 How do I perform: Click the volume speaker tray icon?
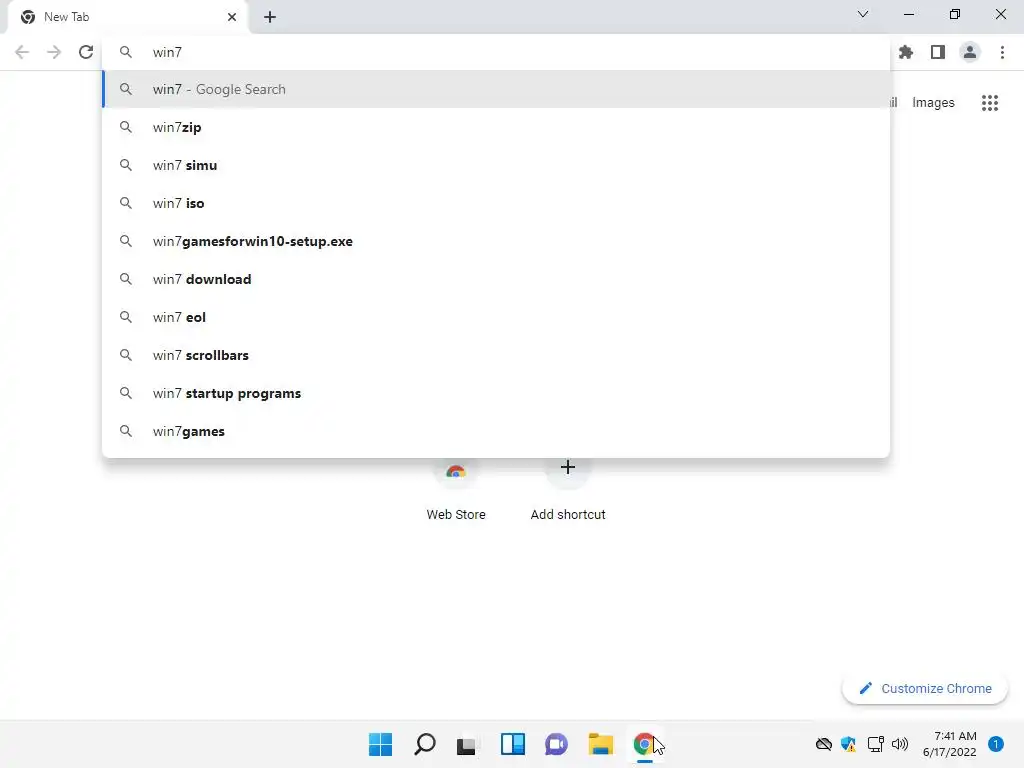pos(900,744)
